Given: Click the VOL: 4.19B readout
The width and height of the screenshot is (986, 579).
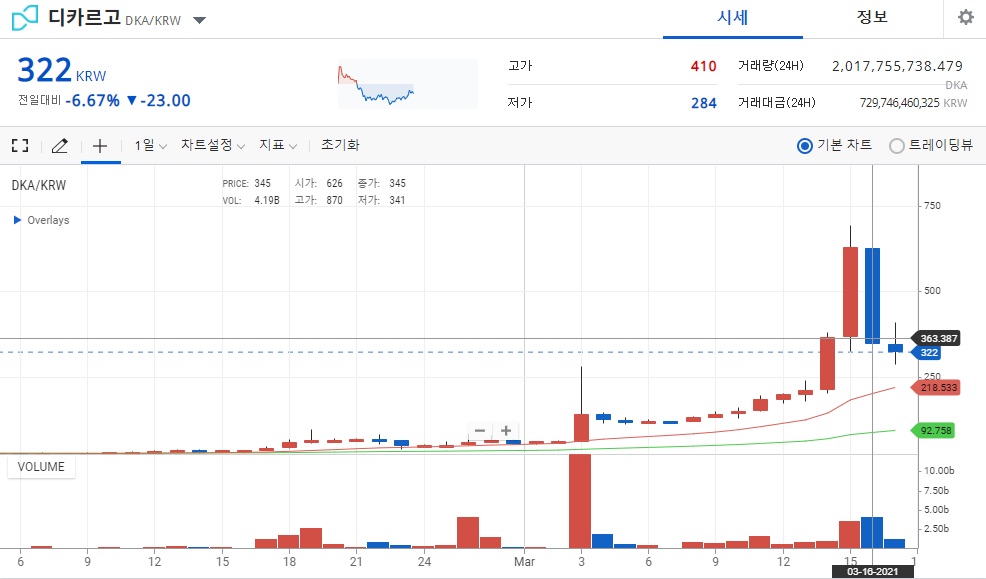Looking at the screenshot, I should coord(251,200).
